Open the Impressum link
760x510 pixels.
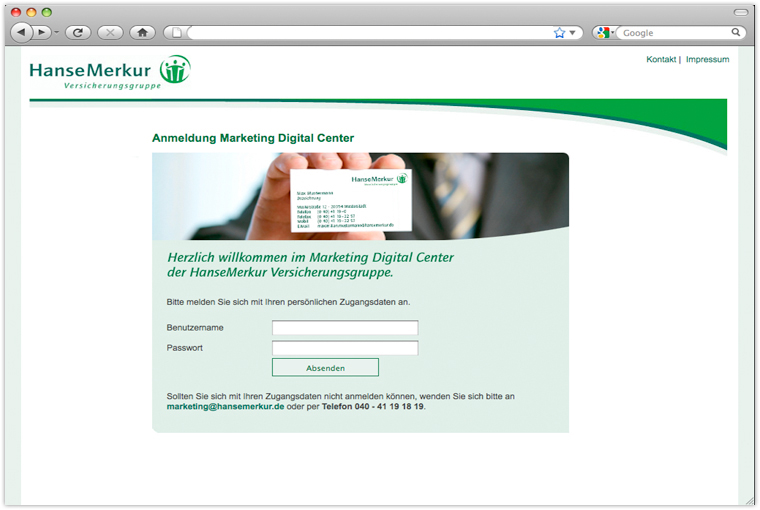point(707,60)
